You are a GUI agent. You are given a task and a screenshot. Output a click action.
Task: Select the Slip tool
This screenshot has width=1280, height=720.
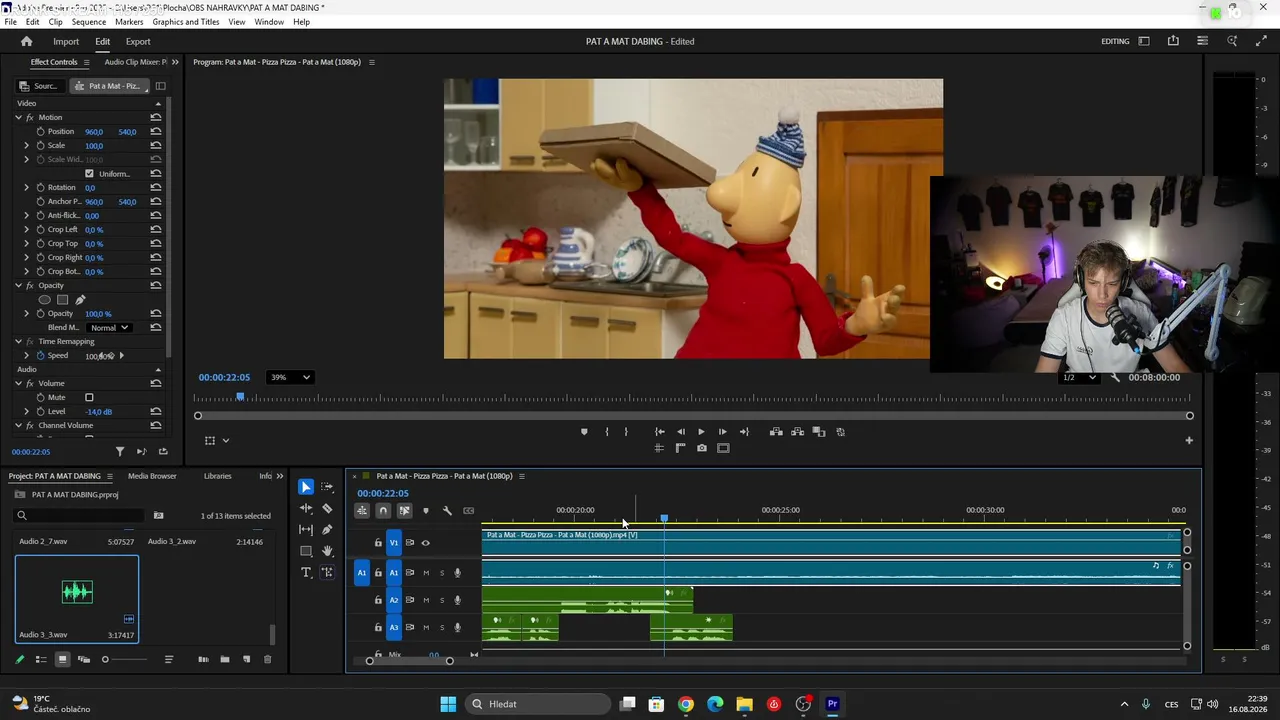coord(306,529)
